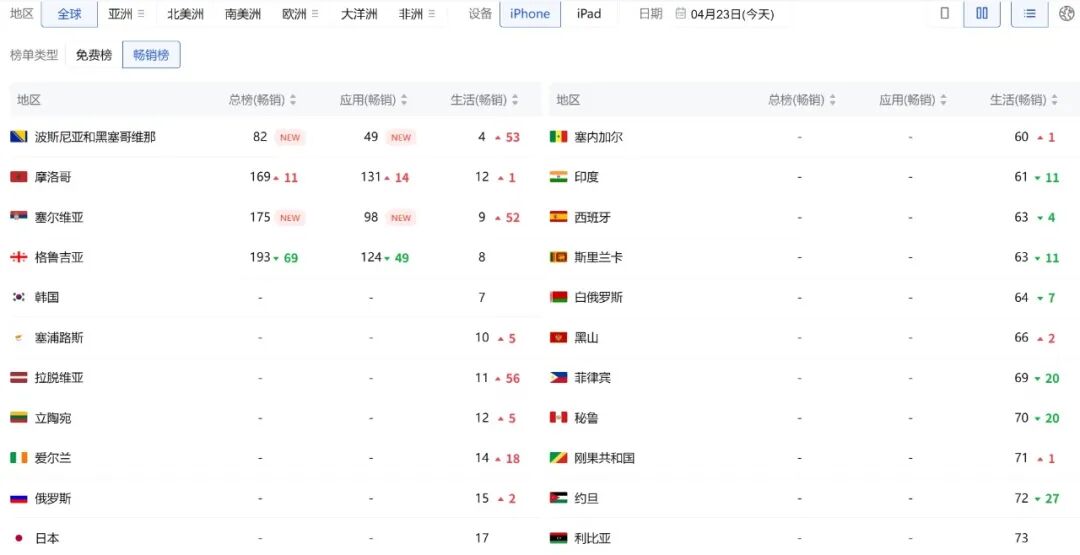Click 秘鲁 lifestyle rank 70
This screenshot has width=1080, height=555.
(x=1021, y=417)
